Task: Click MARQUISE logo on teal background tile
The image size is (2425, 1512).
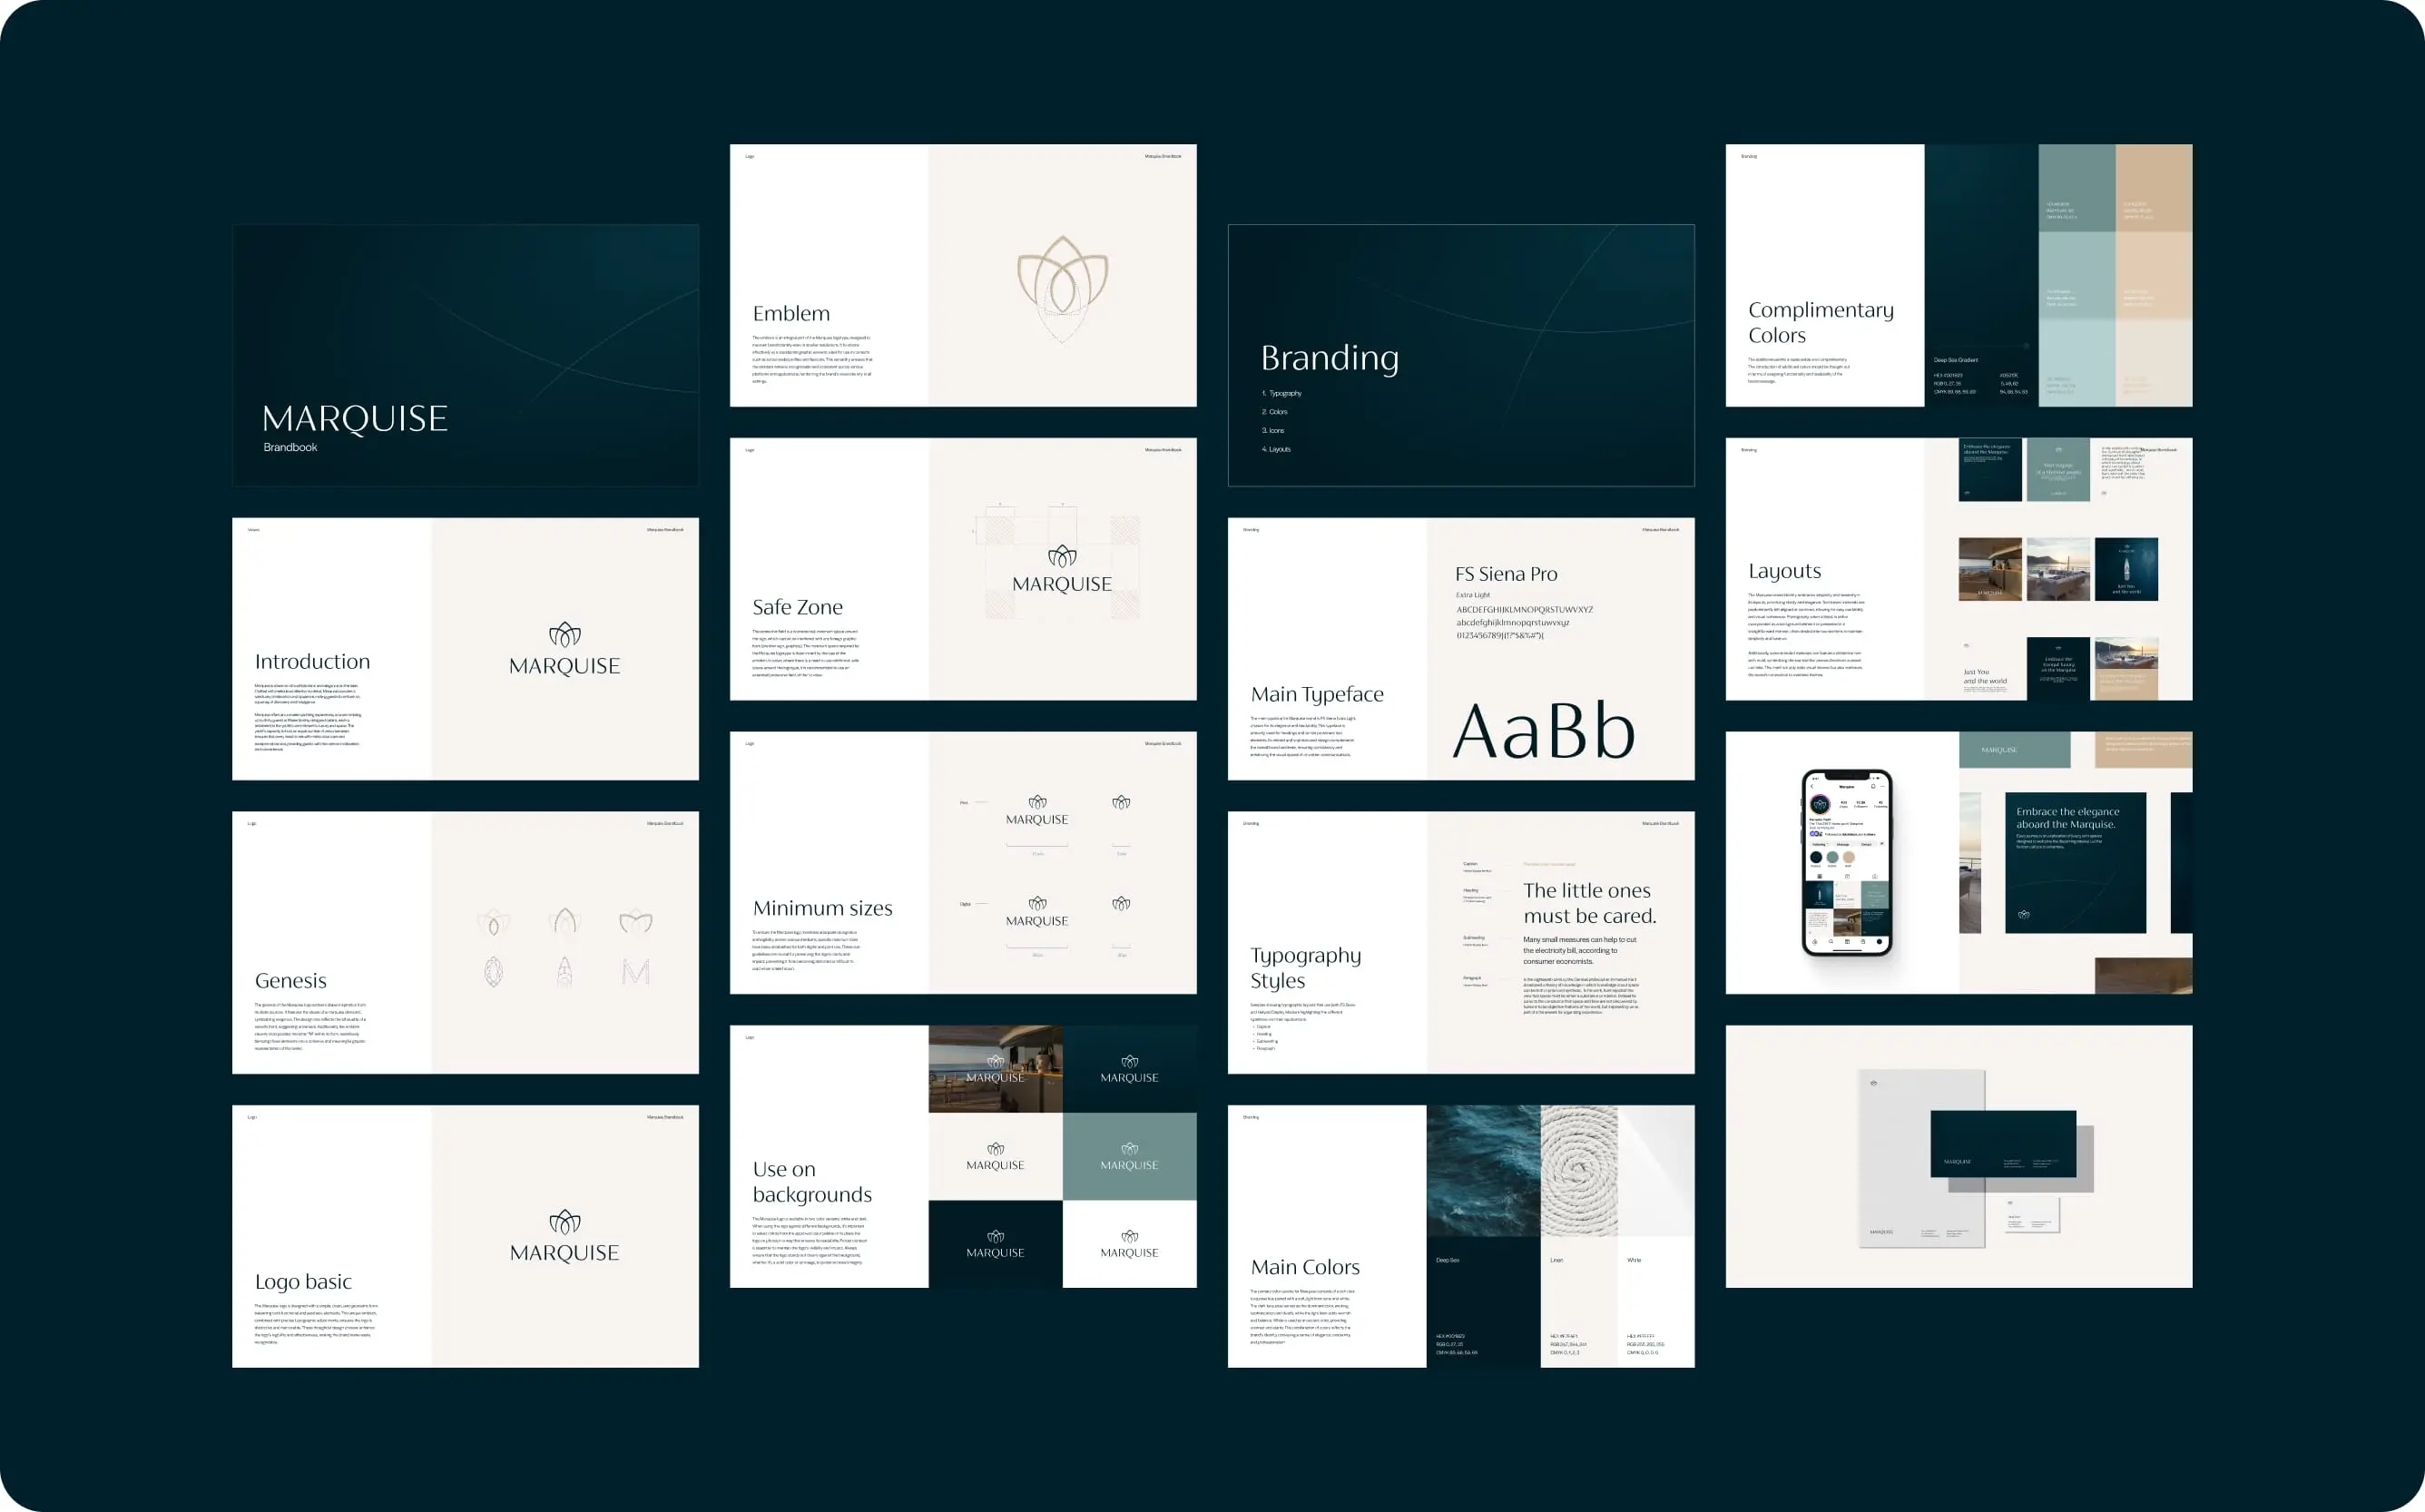Action: [x=1129, y=1156]
